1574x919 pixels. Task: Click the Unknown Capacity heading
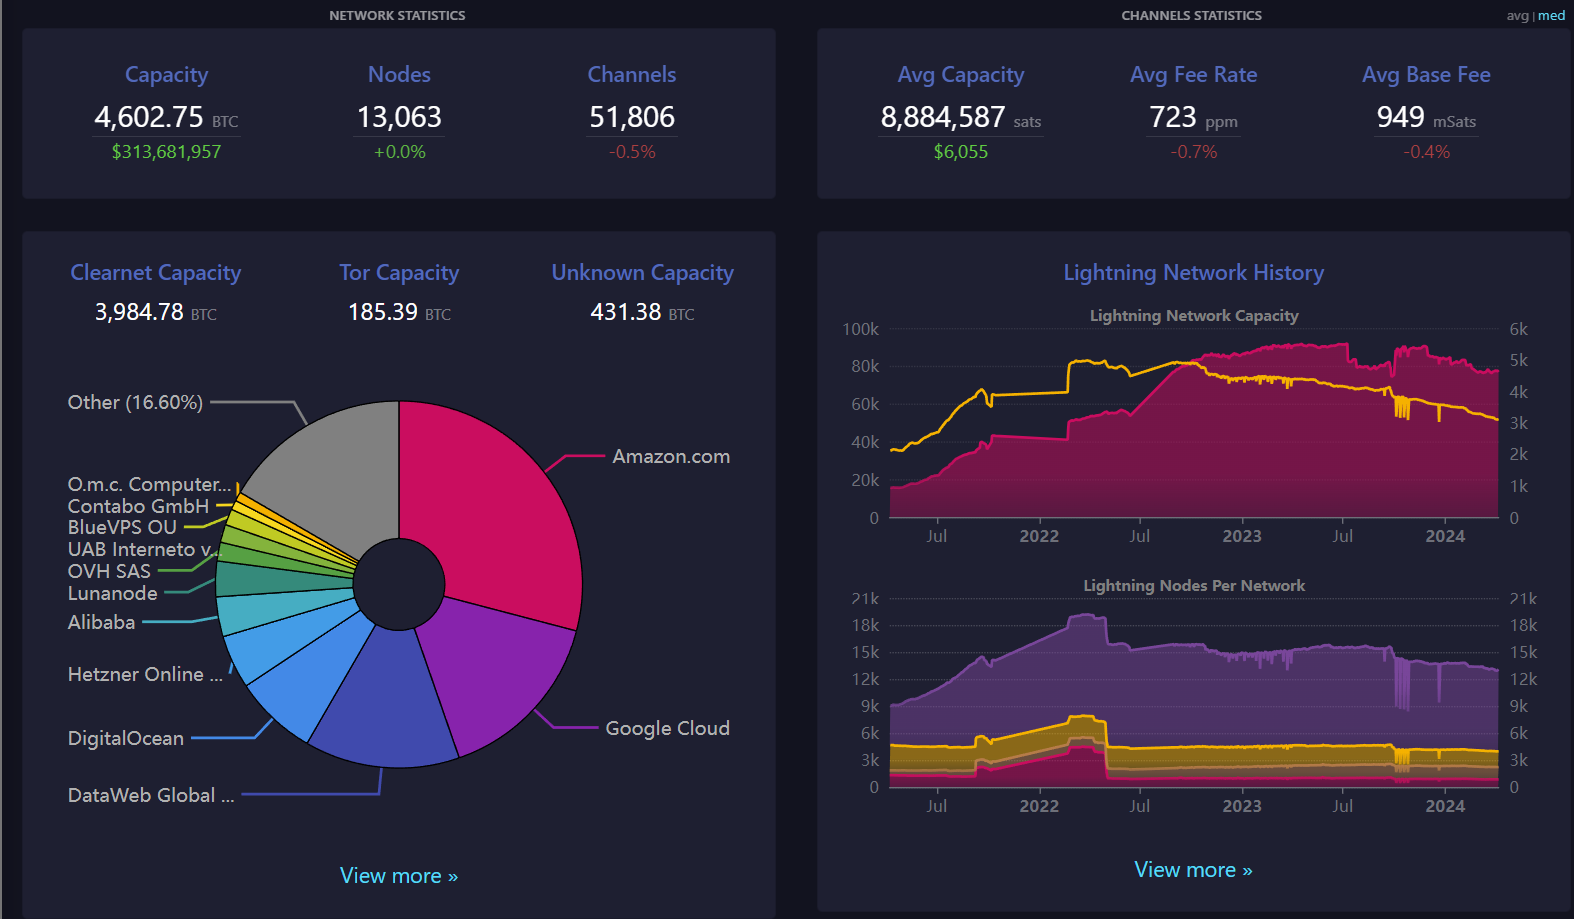click(643, 273)
